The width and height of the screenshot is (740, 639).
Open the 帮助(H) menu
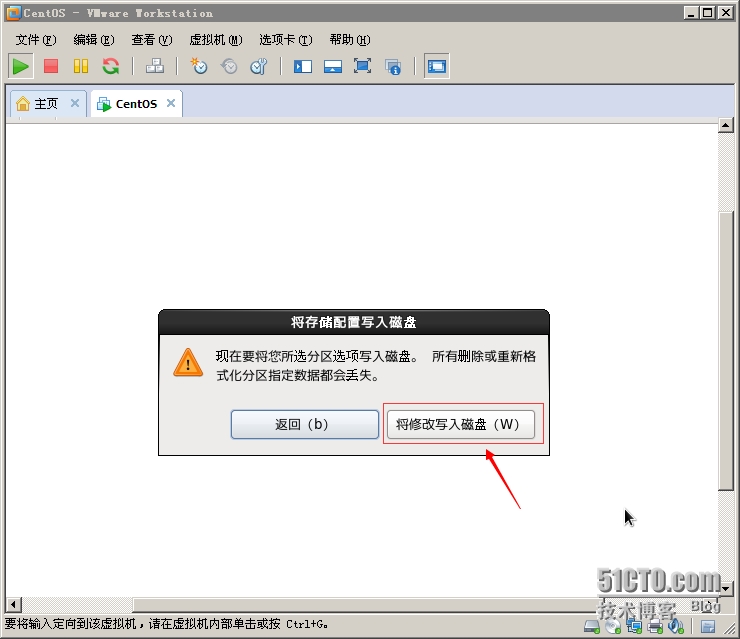pyautogui.click(x=350, y=40)
